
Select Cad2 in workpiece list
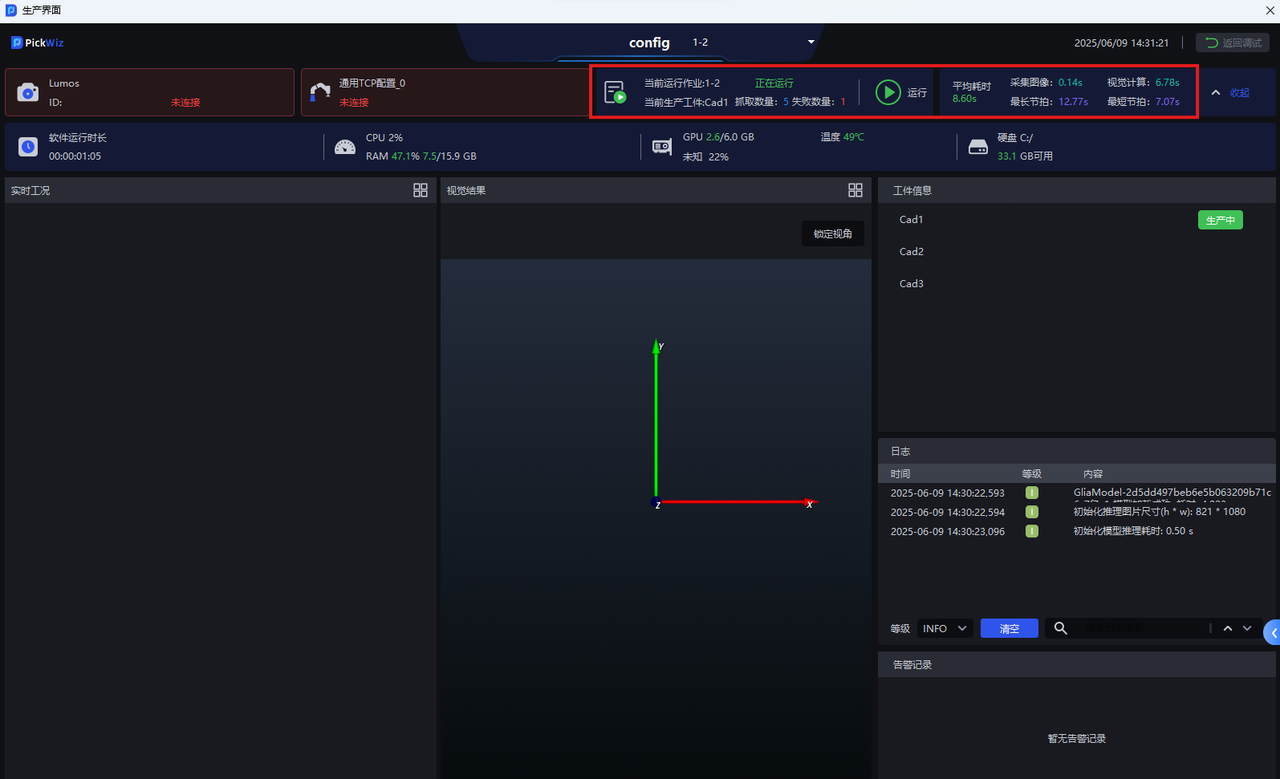click(911, 252)
